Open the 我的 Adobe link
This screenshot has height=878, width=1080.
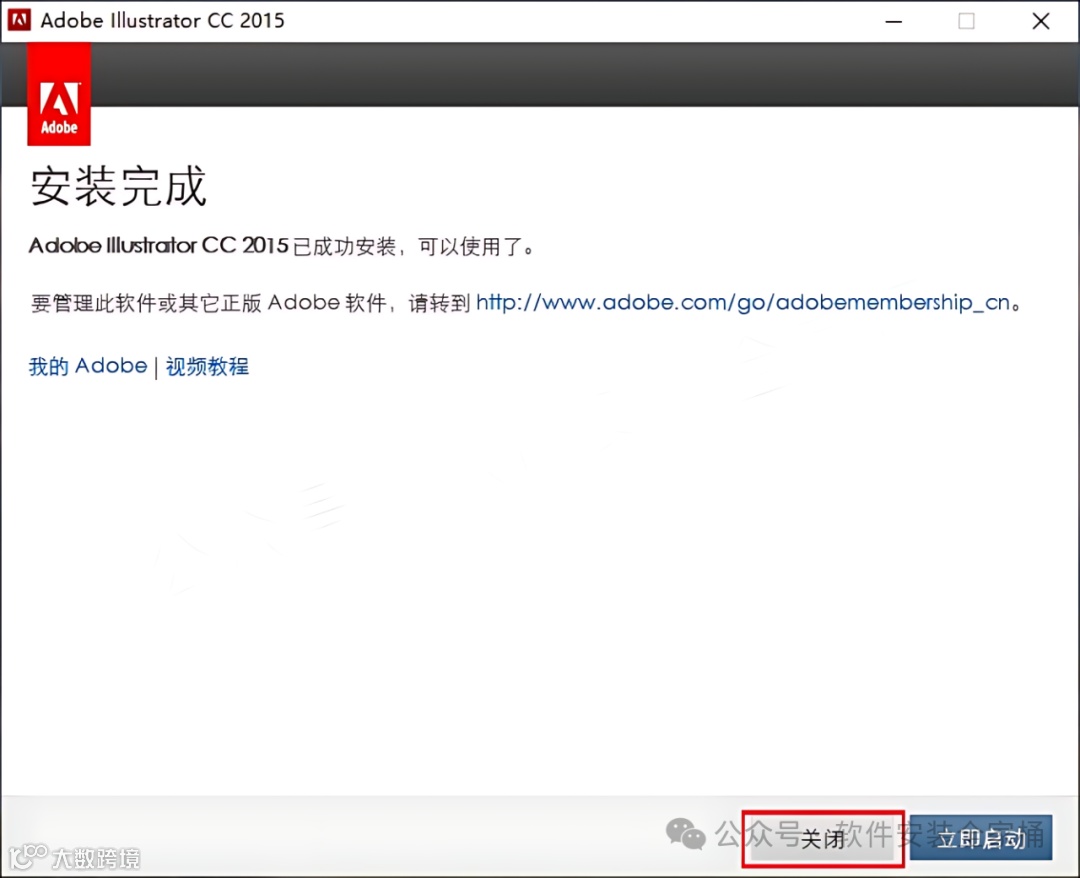point(87,366)
